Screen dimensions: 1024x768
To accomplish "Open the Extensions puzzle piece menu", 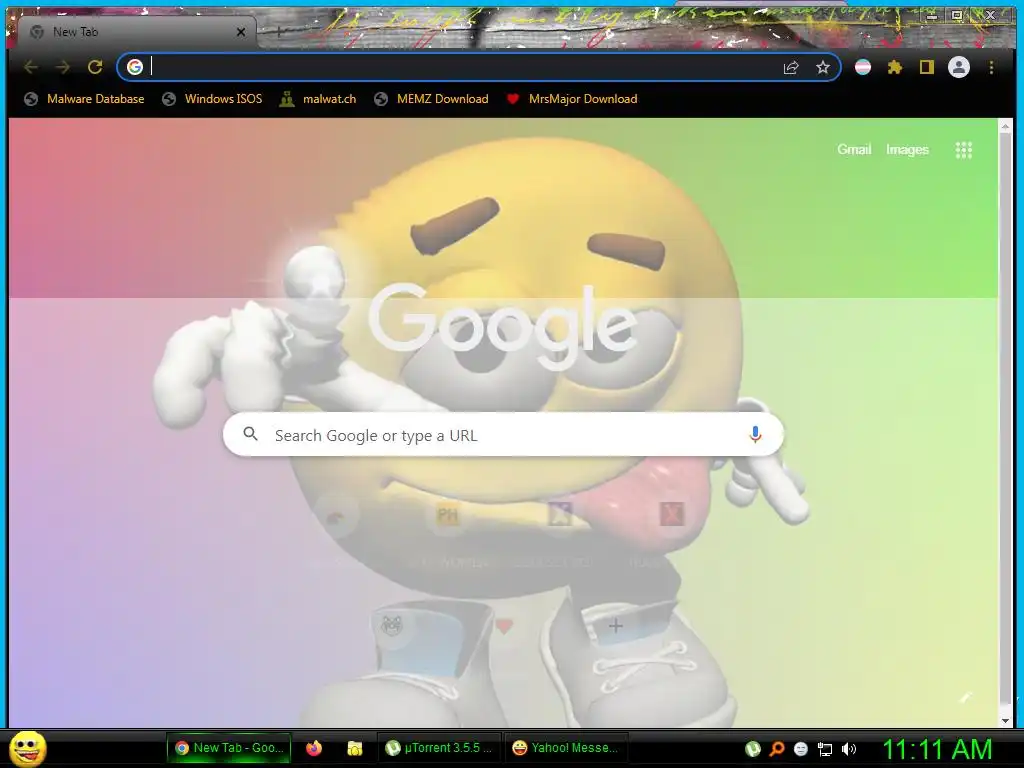I will coord(895,67).
